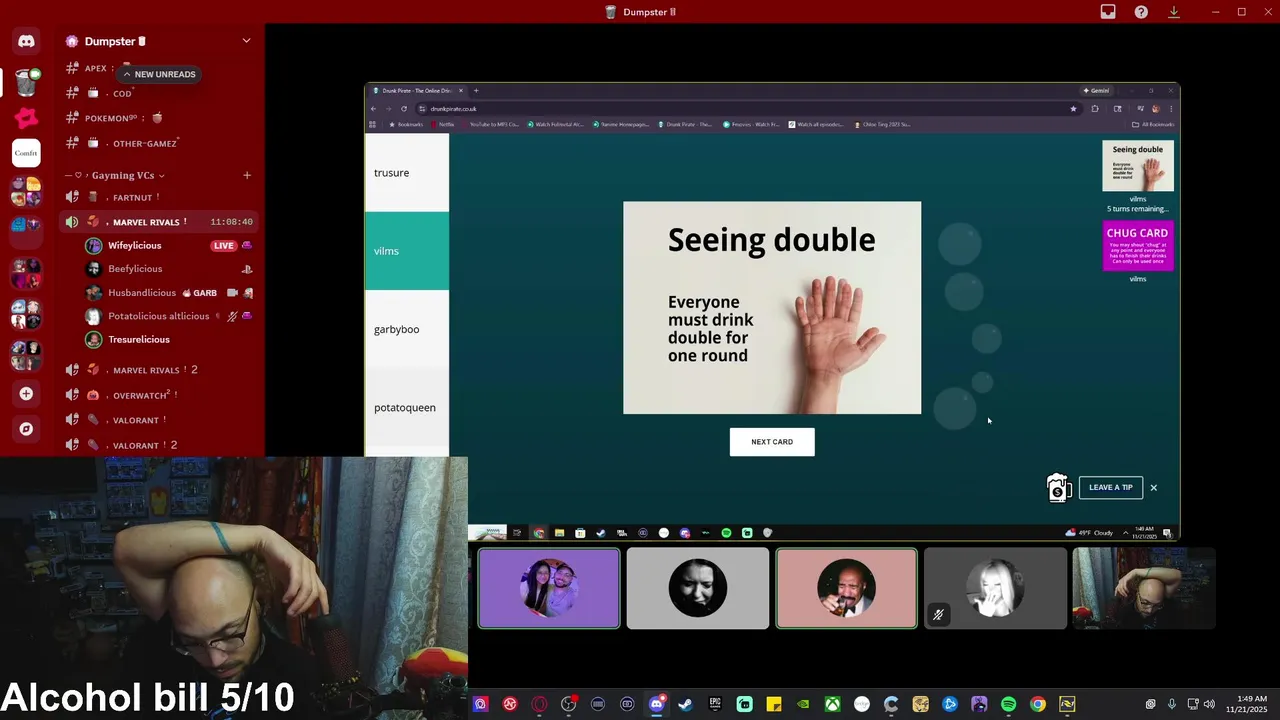
Task: Click the pink CHUG CARD thumbnail
Action: click(x=1138, y=246)
